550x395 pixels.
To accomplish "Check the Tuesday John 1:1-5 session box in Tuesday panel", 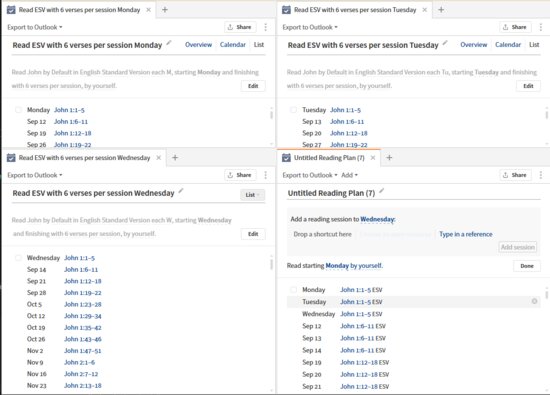I will point(293,110).
